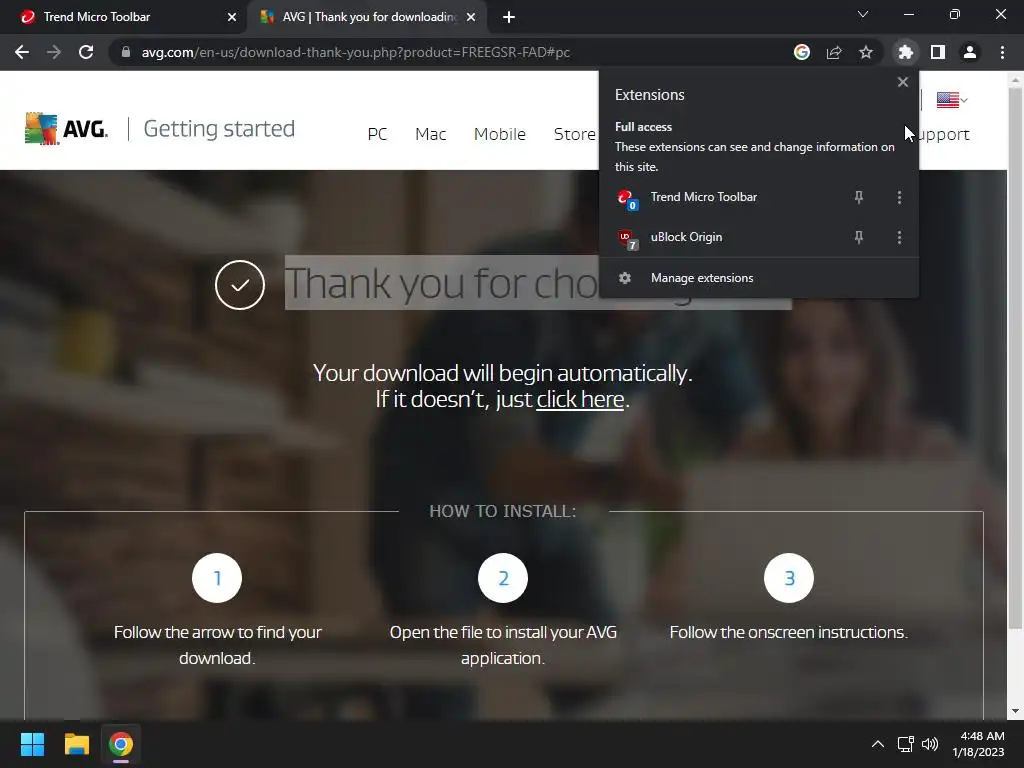This screenshot has height=768, width=1024.
Task: Select uBlock Origin in extensions list
Action: 686,237
